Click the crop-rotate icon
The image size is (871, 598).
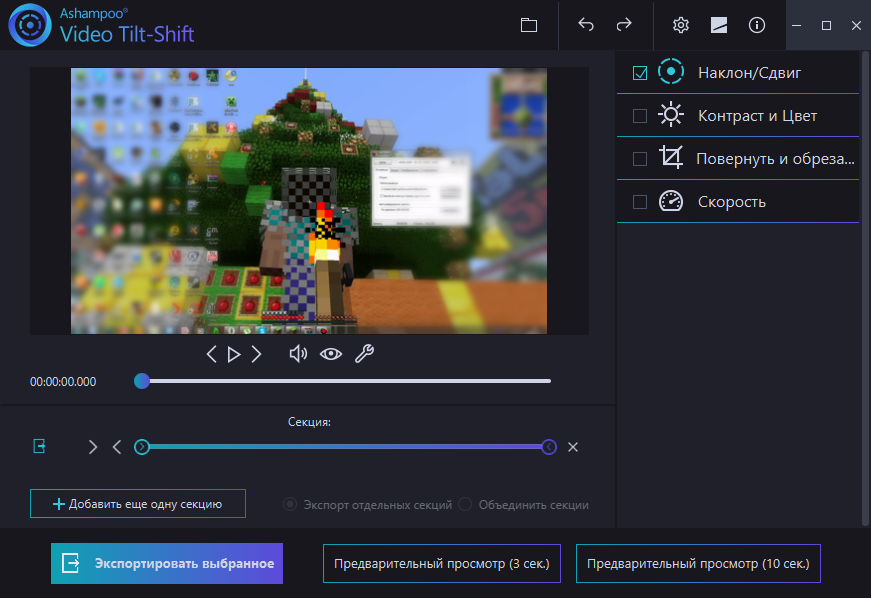point(670,158)
